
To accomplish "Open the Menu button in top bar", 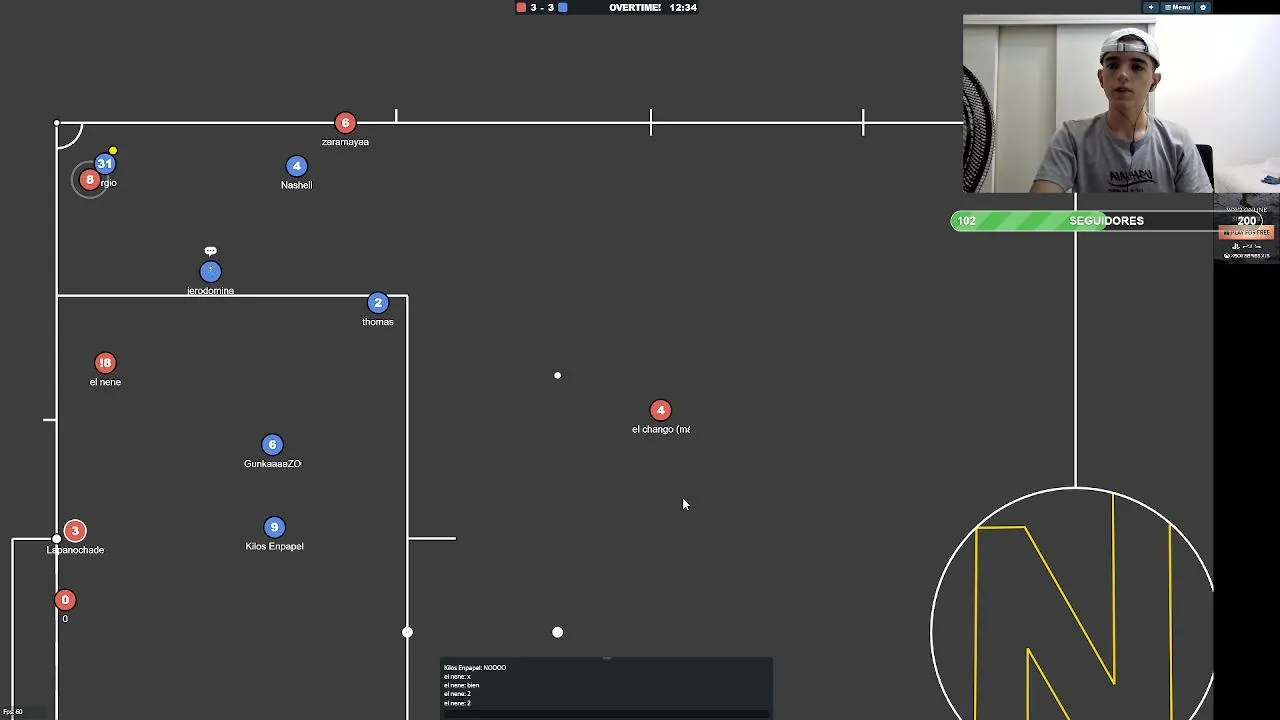I will coord(1177,7).
